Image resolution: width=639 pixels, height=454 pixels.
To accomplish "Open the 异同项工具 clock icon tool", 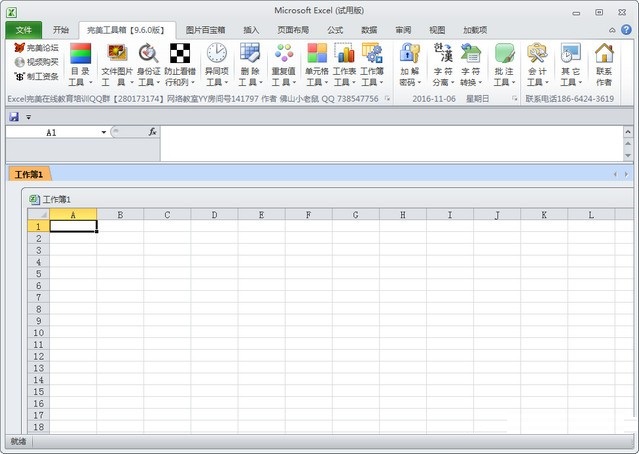I will click(216, 65).
